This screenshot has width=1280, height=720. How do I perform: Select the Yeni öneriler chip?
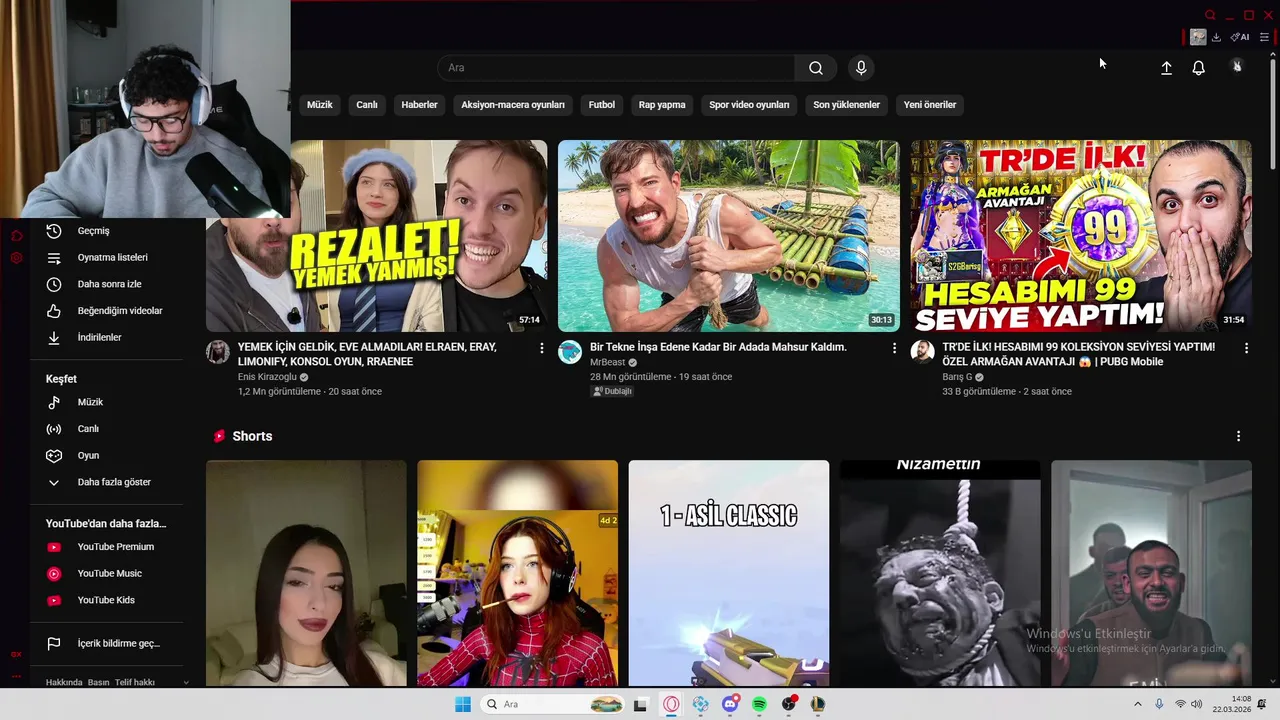(x=930, y=105)
